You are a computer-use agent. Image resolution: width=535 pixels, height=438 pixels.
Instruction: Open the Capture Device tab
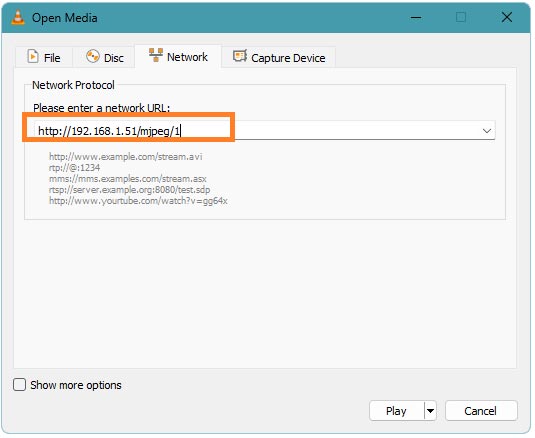pyautogui.click(x=279, y=57)
